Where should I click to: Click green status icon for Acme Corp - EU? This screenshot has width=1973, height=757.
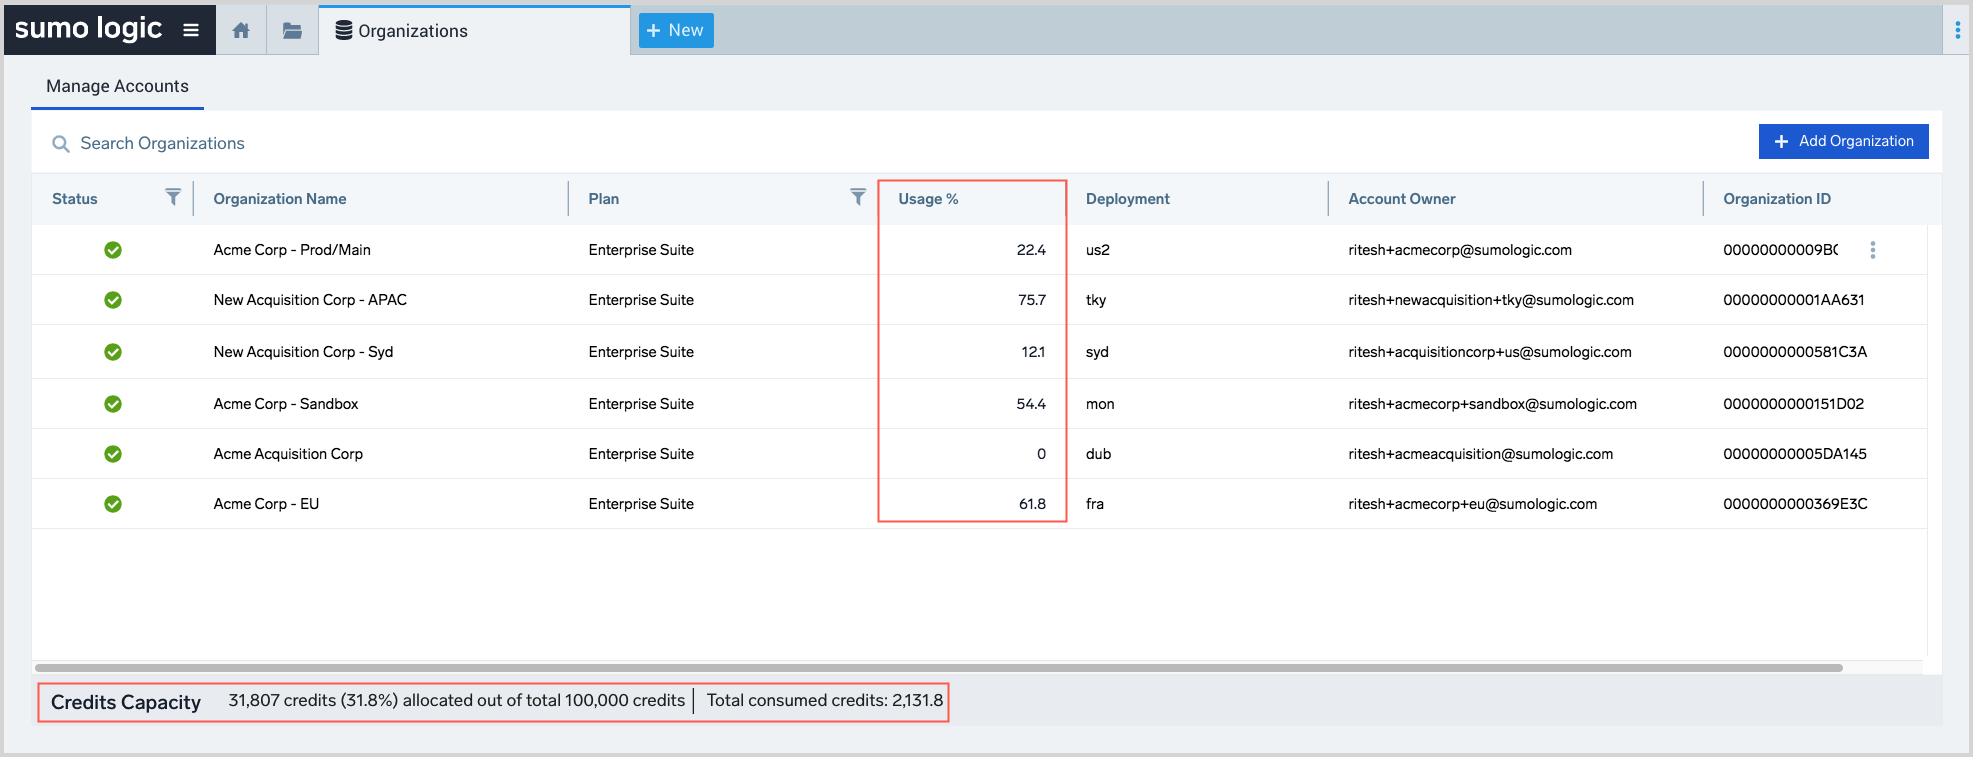pyautogui.click(x=113, y=504)
